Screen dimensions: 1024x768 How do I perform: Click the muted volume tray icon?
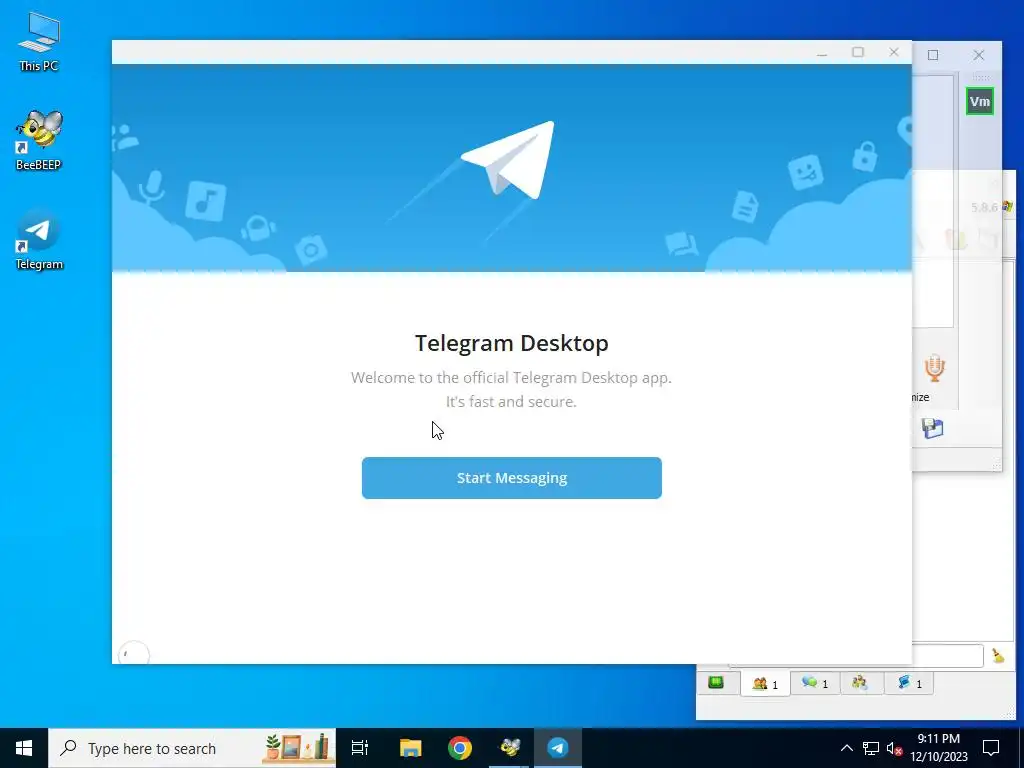point(894,748)
